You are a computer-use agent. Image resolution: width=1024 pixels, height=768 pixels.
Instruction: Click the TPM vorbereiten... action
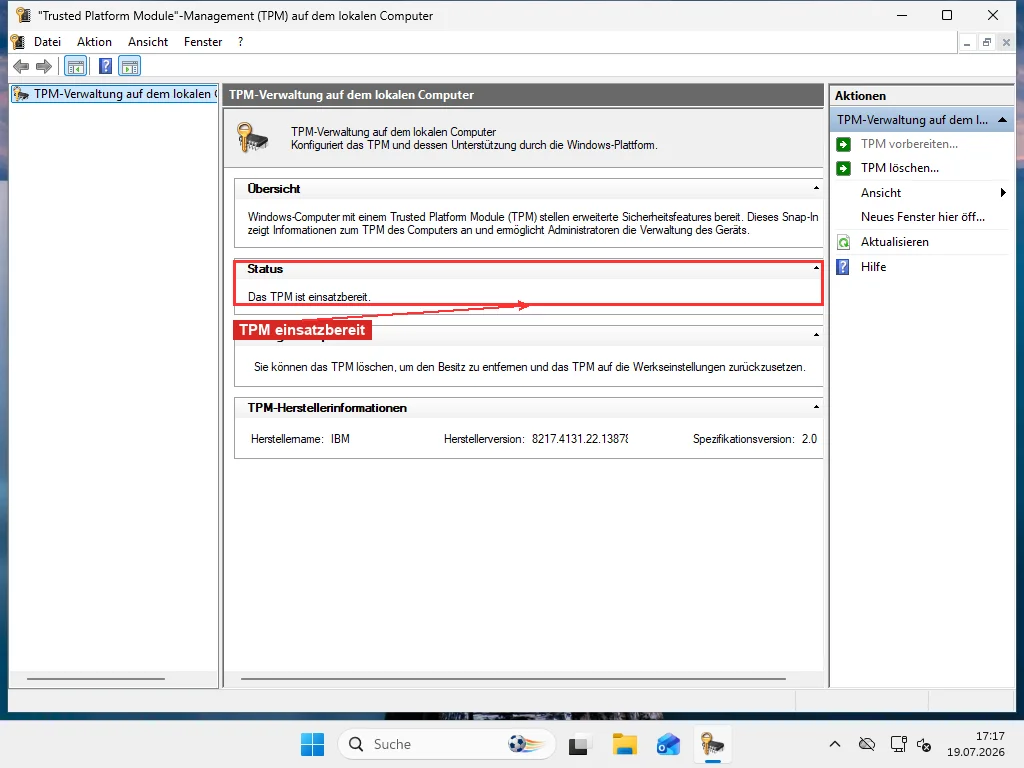909,144
